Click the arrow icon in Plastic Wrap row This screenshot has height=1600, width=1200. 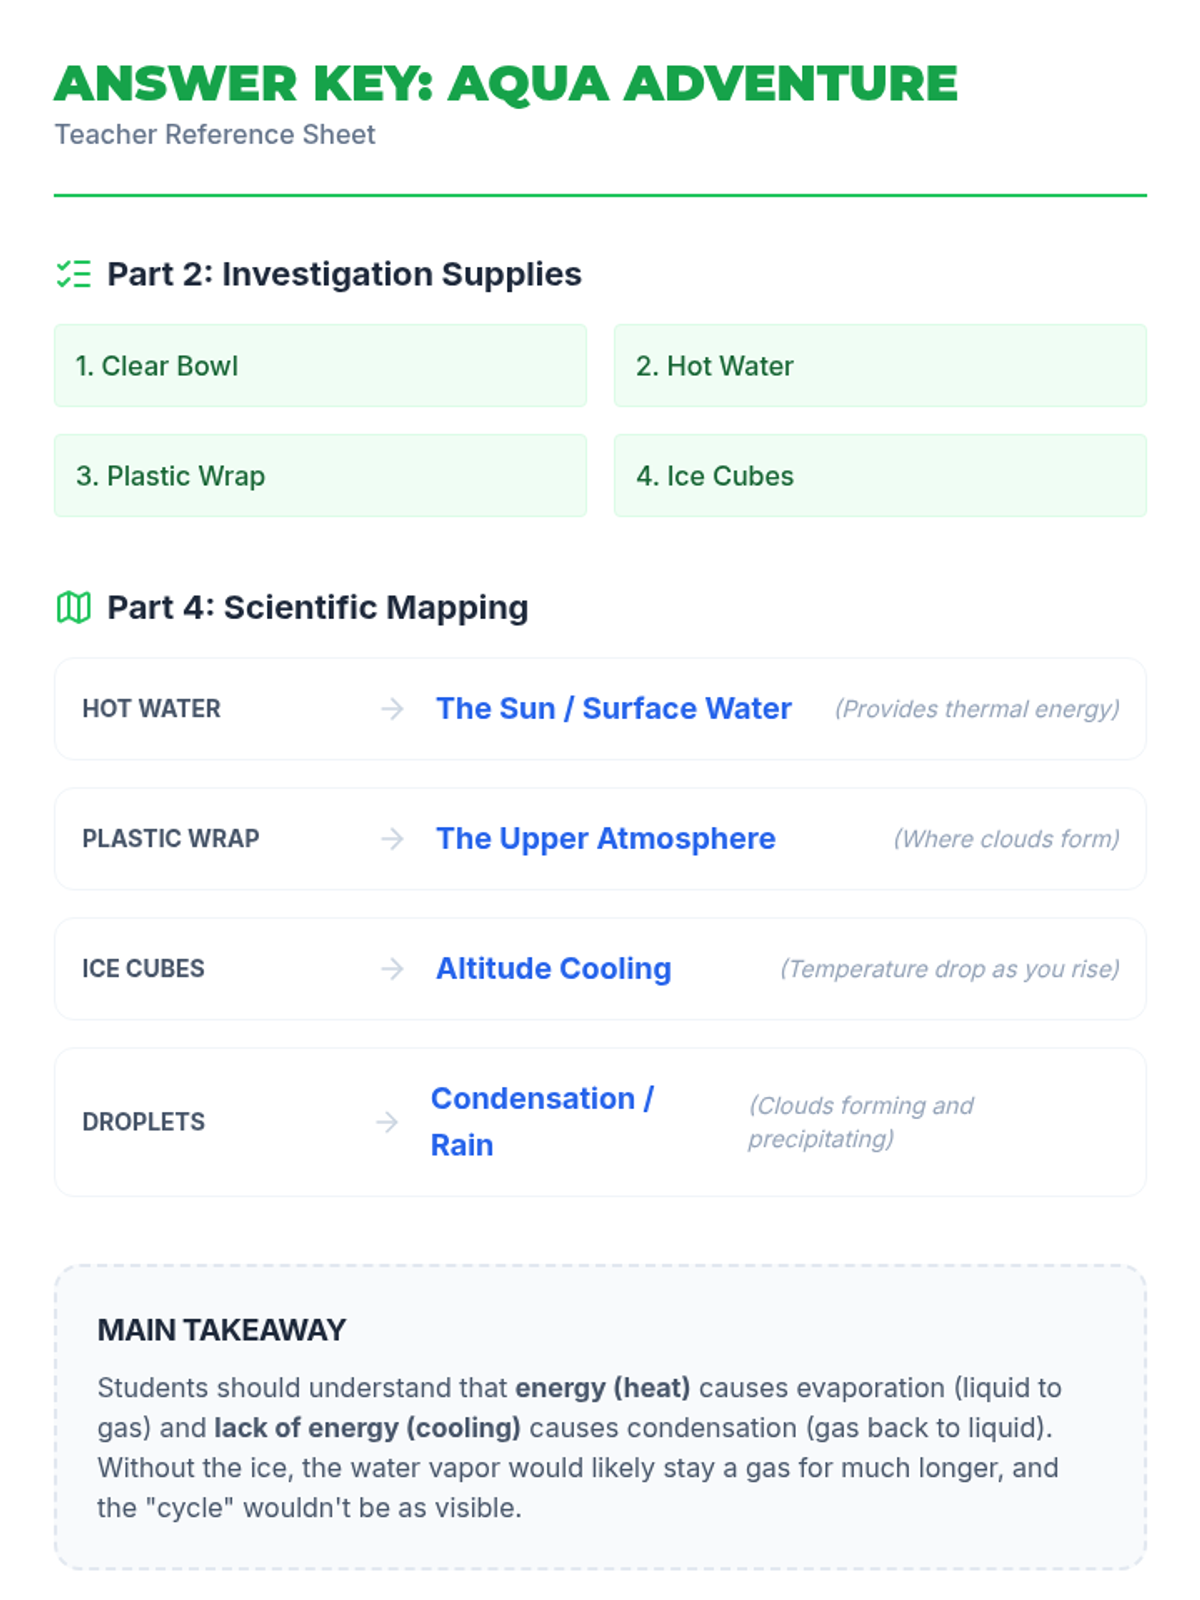pos(392,839)
